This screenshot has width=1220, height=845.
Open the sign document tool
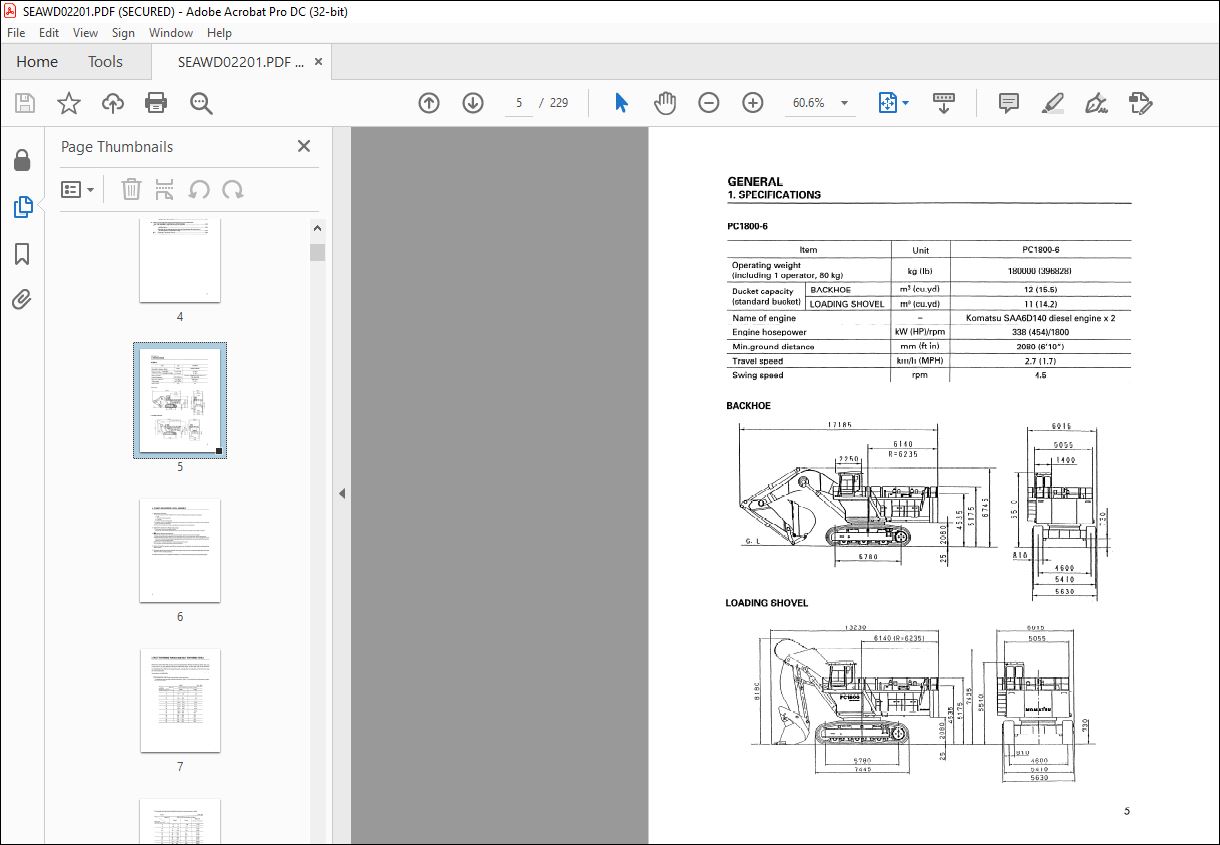(x=1096, y=103)
